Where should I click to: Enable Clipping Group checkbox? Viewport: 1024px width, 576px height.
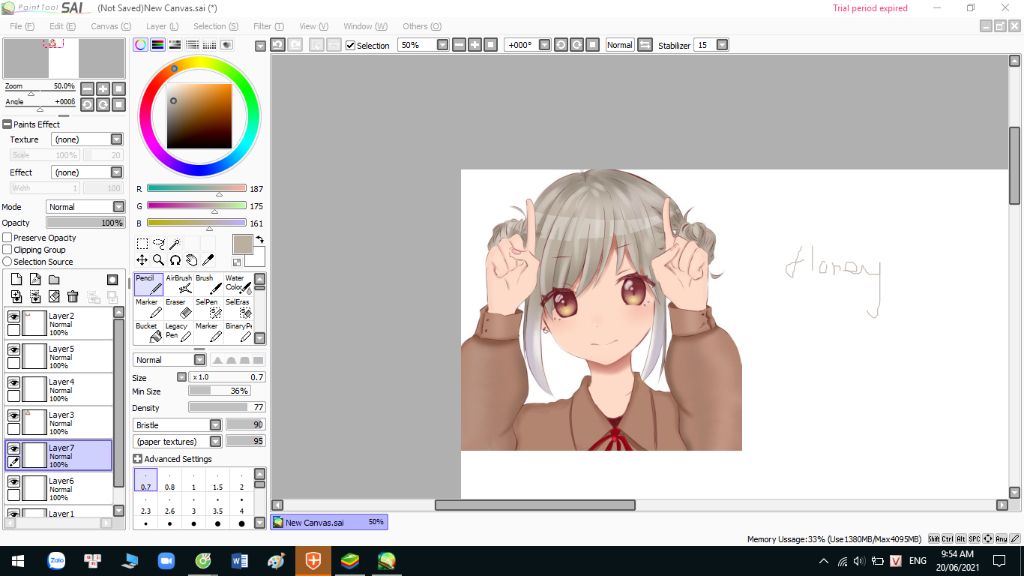7,249
